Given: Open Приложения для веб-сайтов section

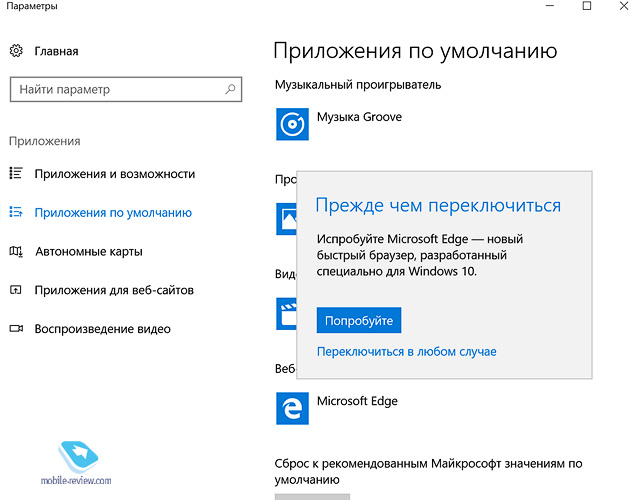Looking at the screenshot, I should [x=114, y=290].
